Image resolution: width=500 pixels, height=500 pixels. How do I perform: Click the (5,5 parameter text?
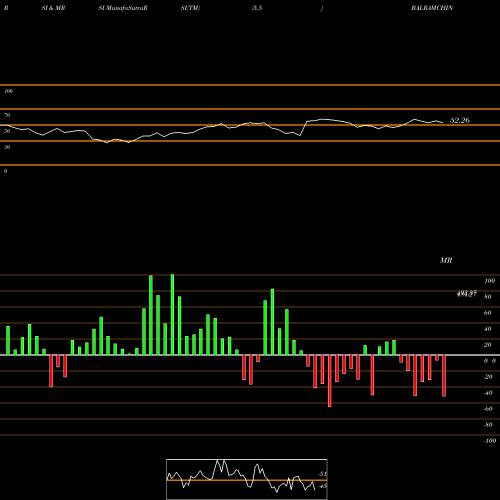(257, 8)
